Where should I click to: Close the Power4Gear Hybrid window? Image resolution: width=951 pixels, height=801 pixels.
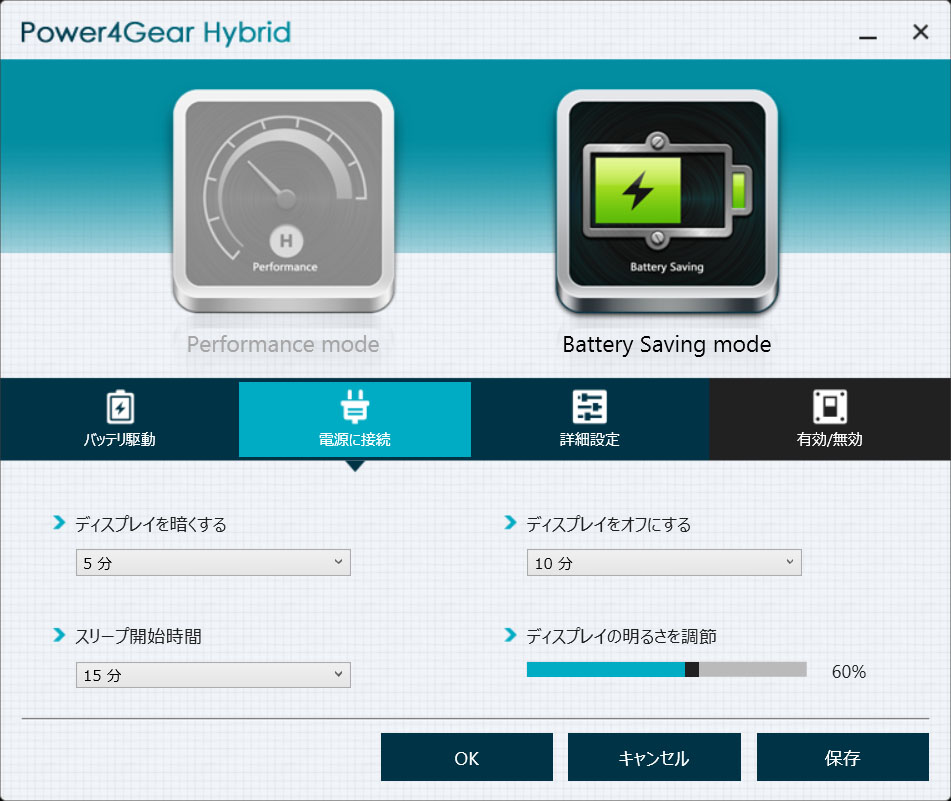pyautogui.click(x=920, y=32)
